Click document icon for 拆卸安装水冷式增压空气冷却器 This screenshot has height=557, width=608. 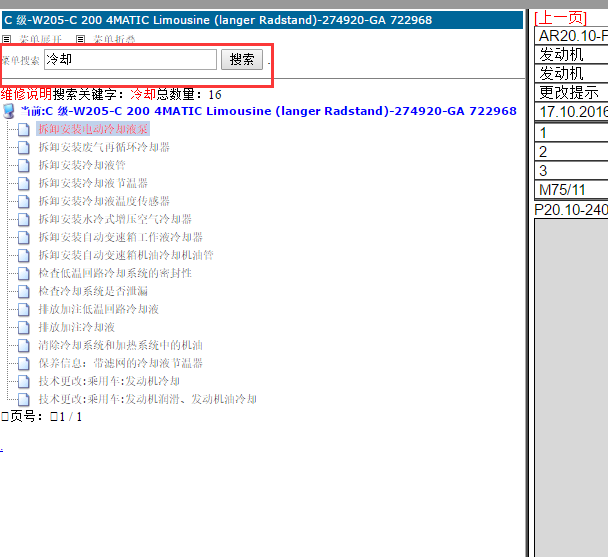pyautogui.click(x=24, y=219)
